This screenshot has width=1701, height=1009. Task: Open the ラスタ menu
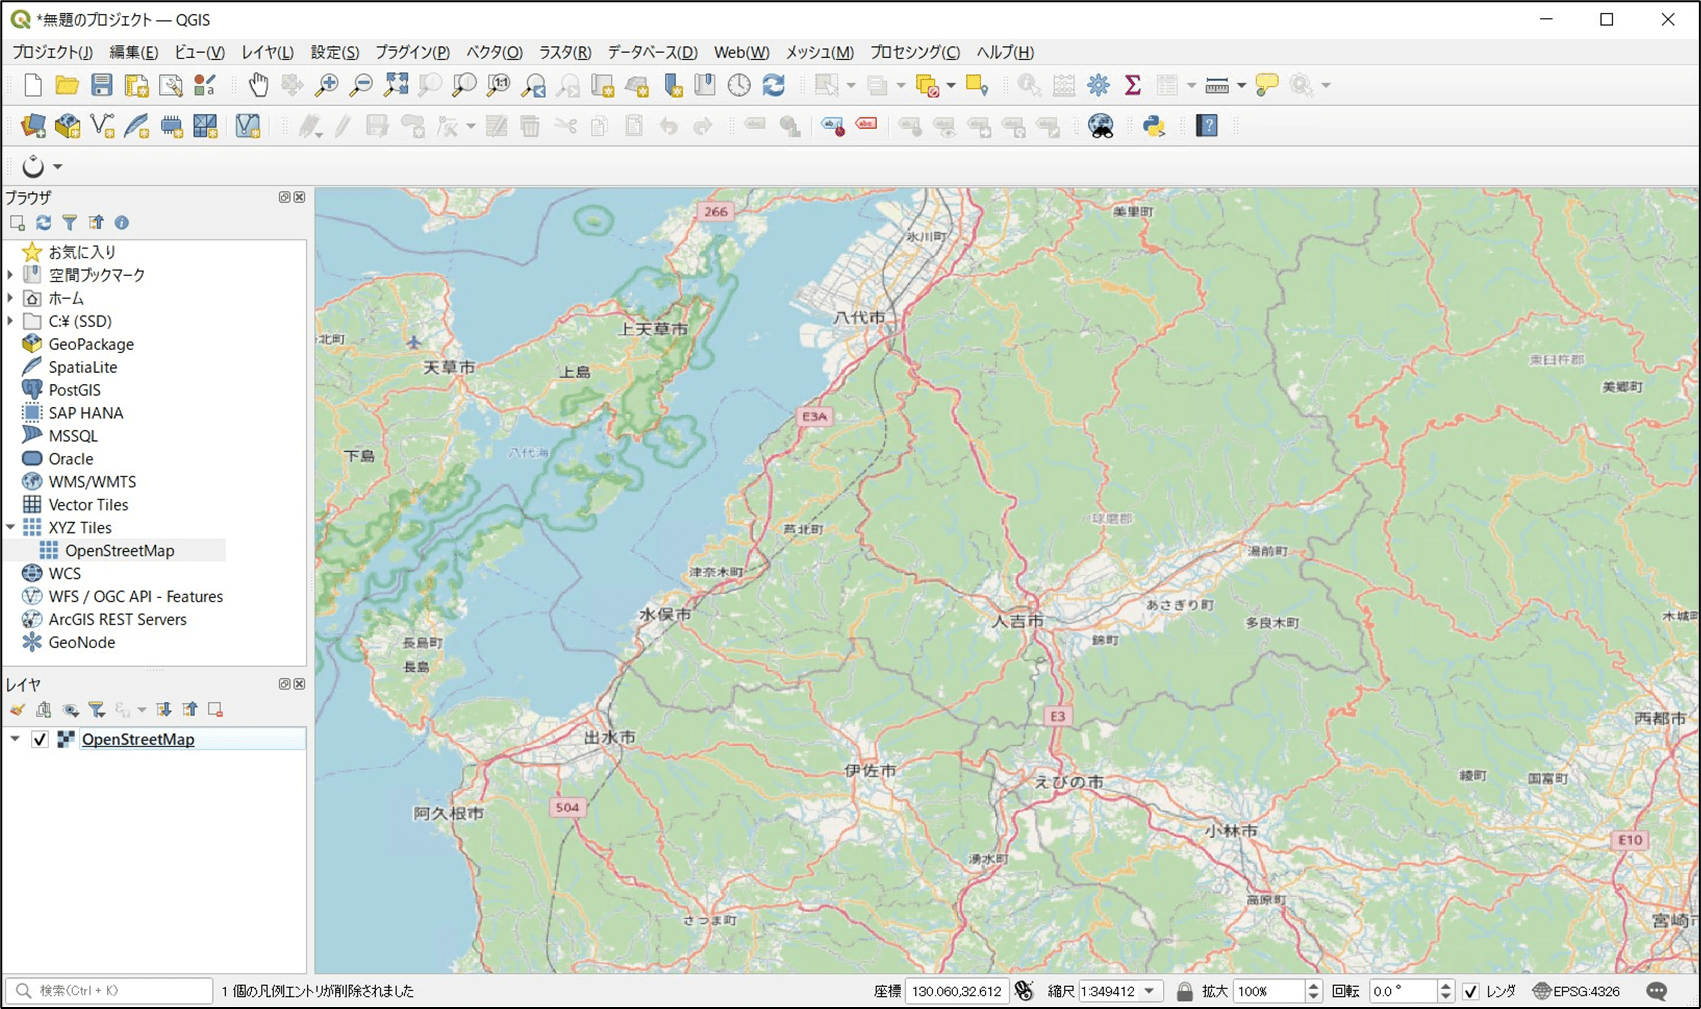click(x=565, y=52)
